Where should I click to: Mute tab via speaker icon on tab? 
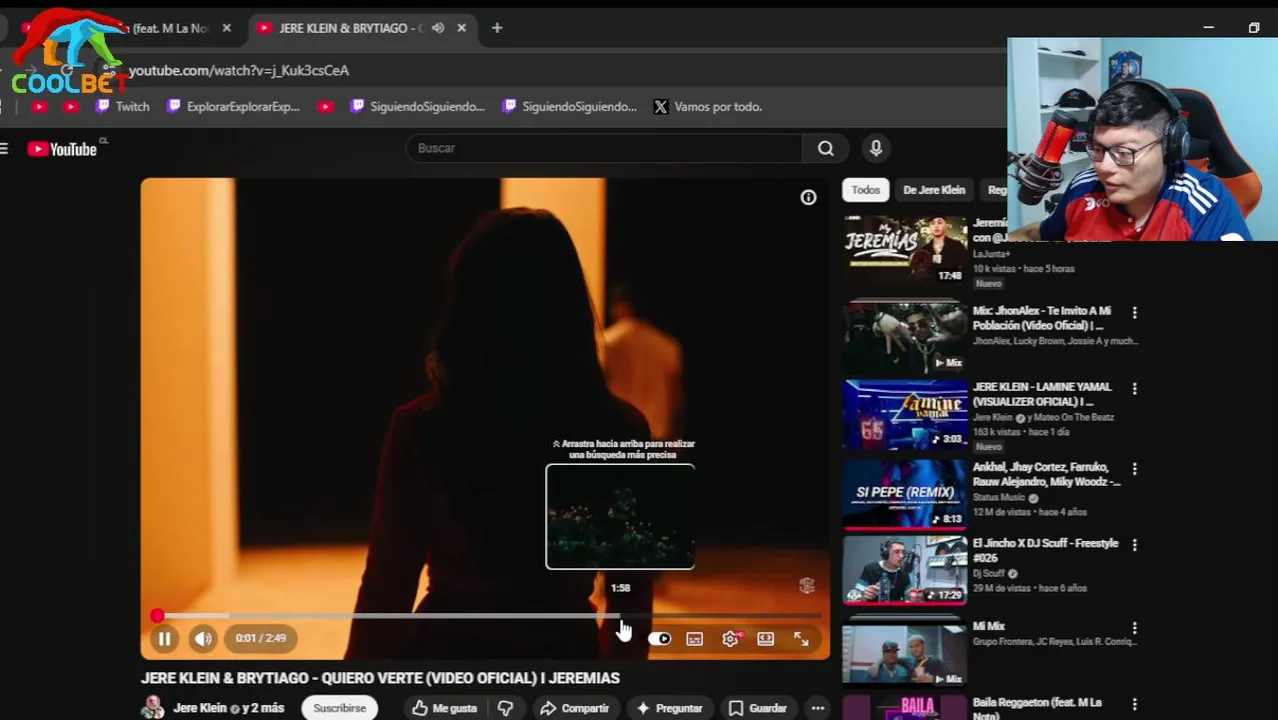[438, 28]
